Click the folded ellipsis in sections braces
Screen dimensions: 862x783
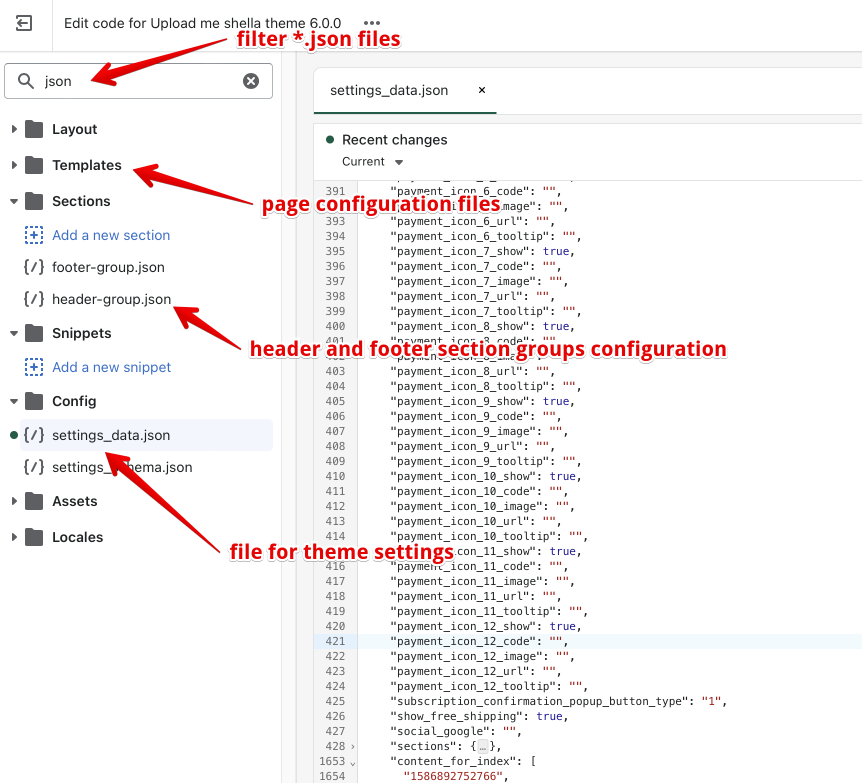pos(483,747)
